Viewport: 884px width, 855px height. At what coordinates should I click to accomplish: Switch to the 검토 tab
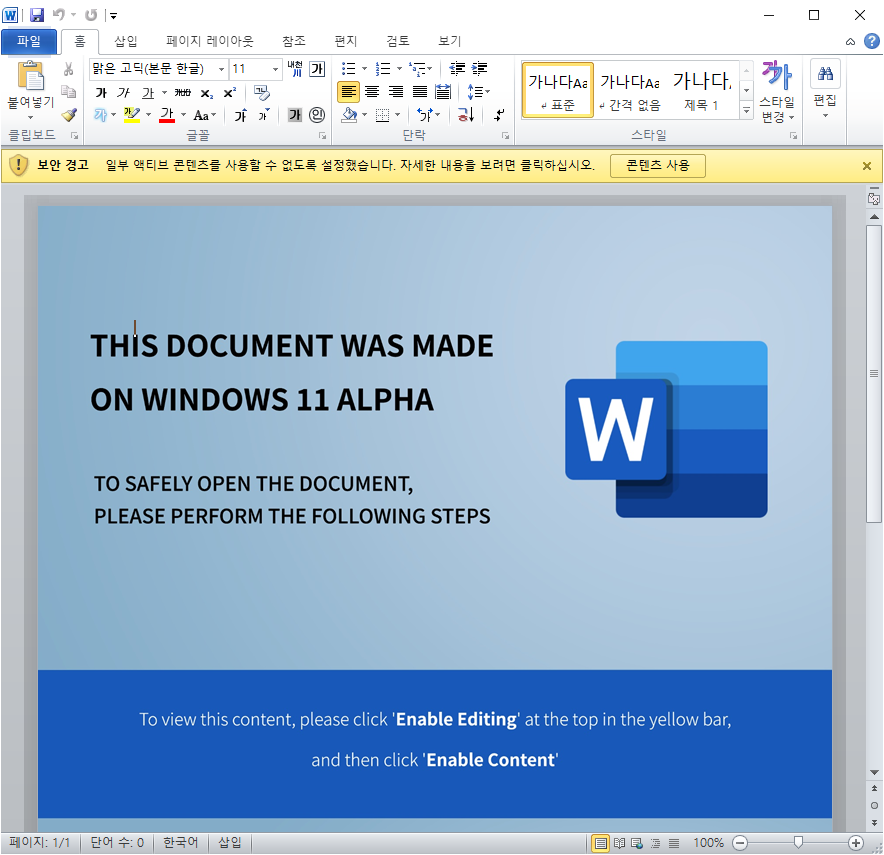point(397,41)
